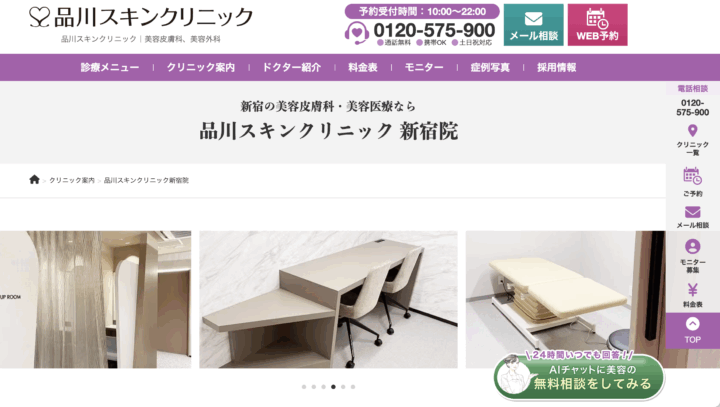Open the メール相談 envelope button in header
720x407 pixels.
[x=533, y=25]
